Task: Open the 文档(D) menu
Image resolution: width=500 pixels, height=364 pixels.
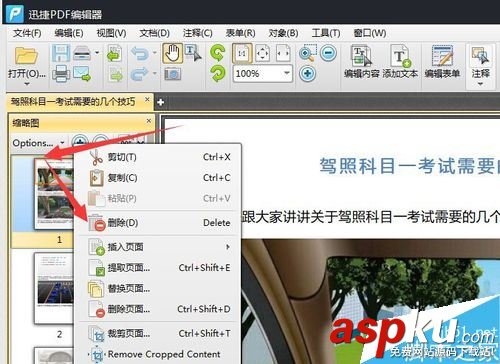Action: click(x=154, y=33)
